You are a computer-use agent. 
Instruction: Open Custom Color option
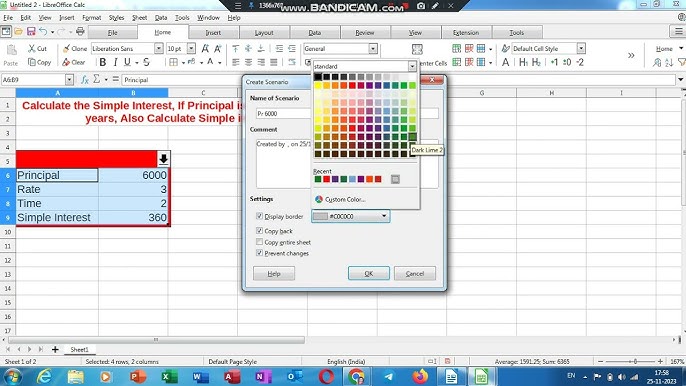(340, 200)
